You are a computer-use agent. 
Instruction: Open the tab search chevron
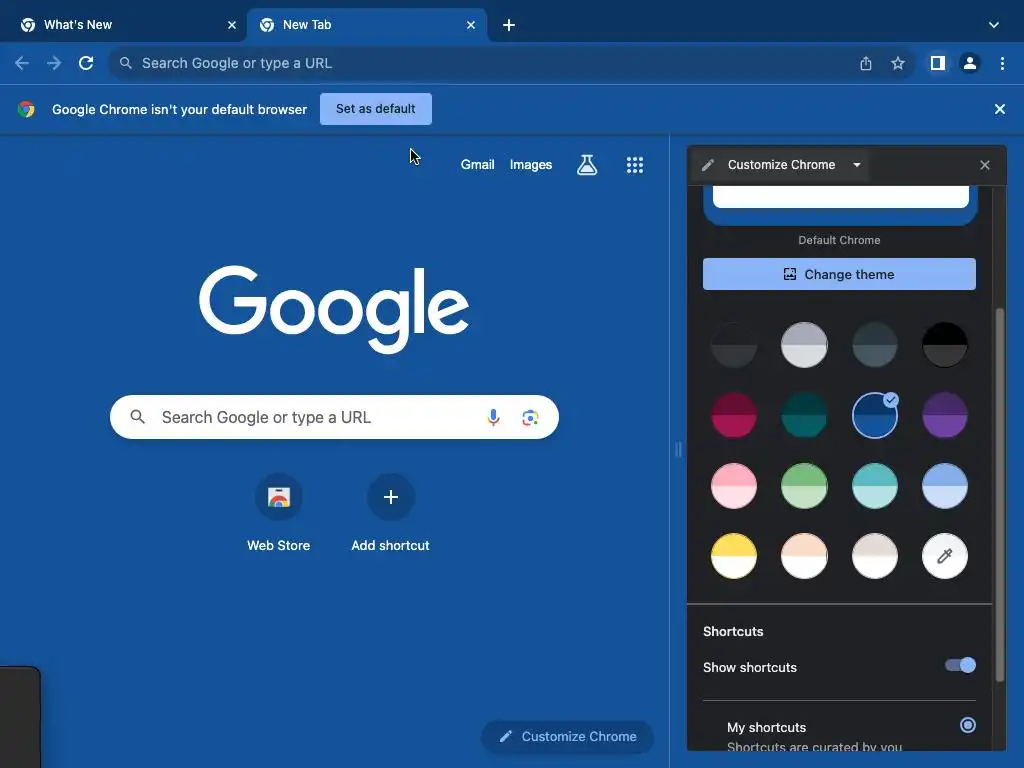pos(993,25)
